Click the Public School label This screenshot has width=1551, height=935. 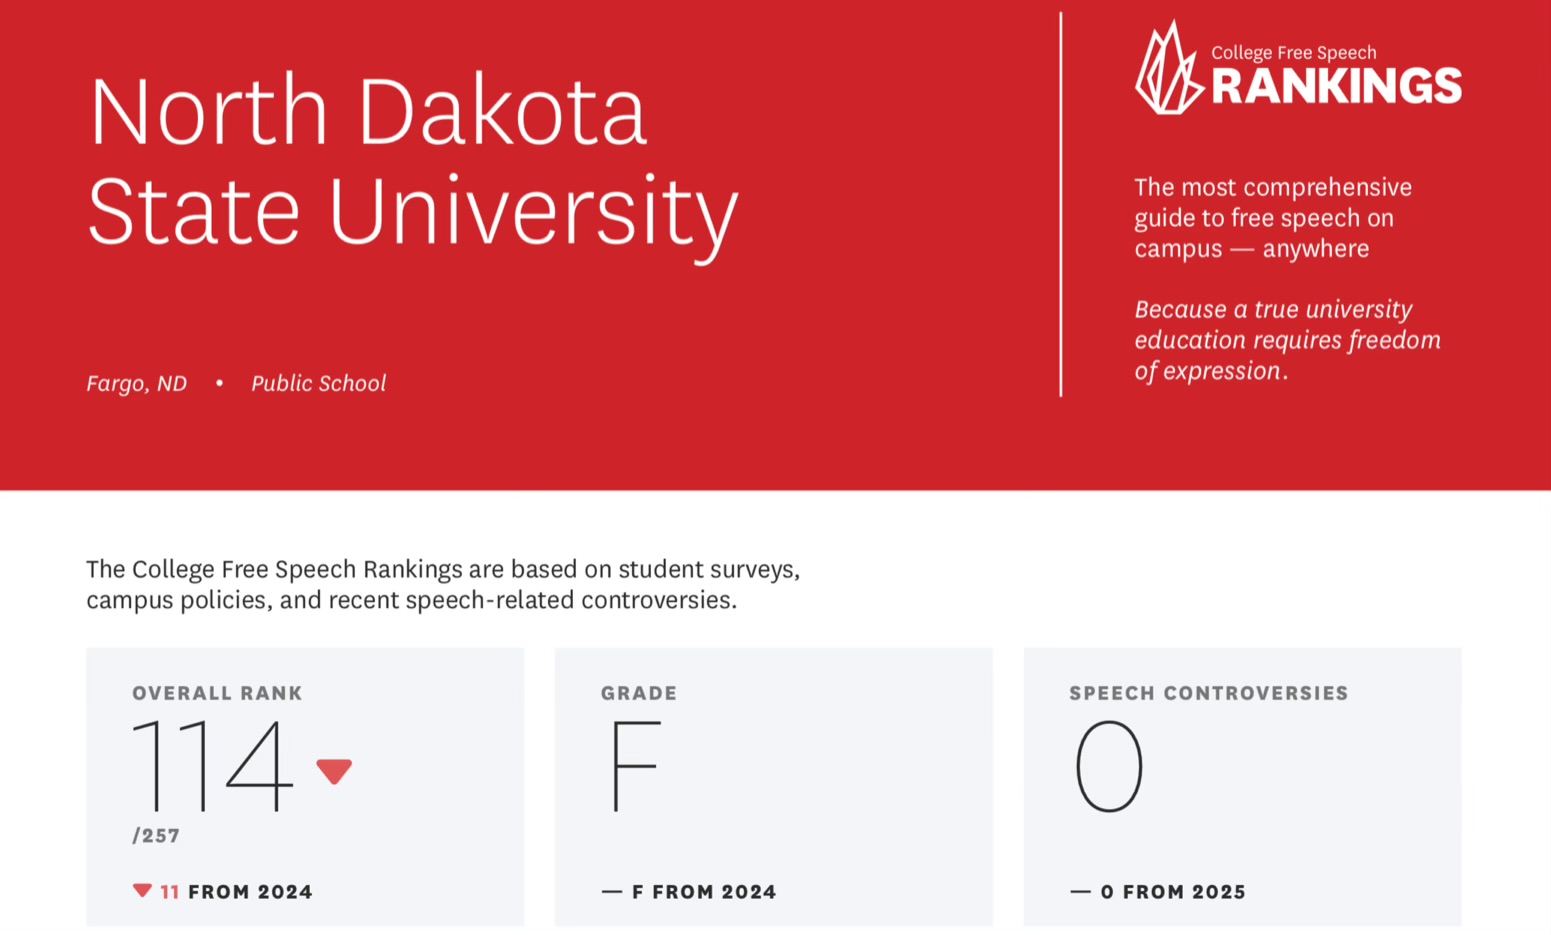(x=318, y=383)
